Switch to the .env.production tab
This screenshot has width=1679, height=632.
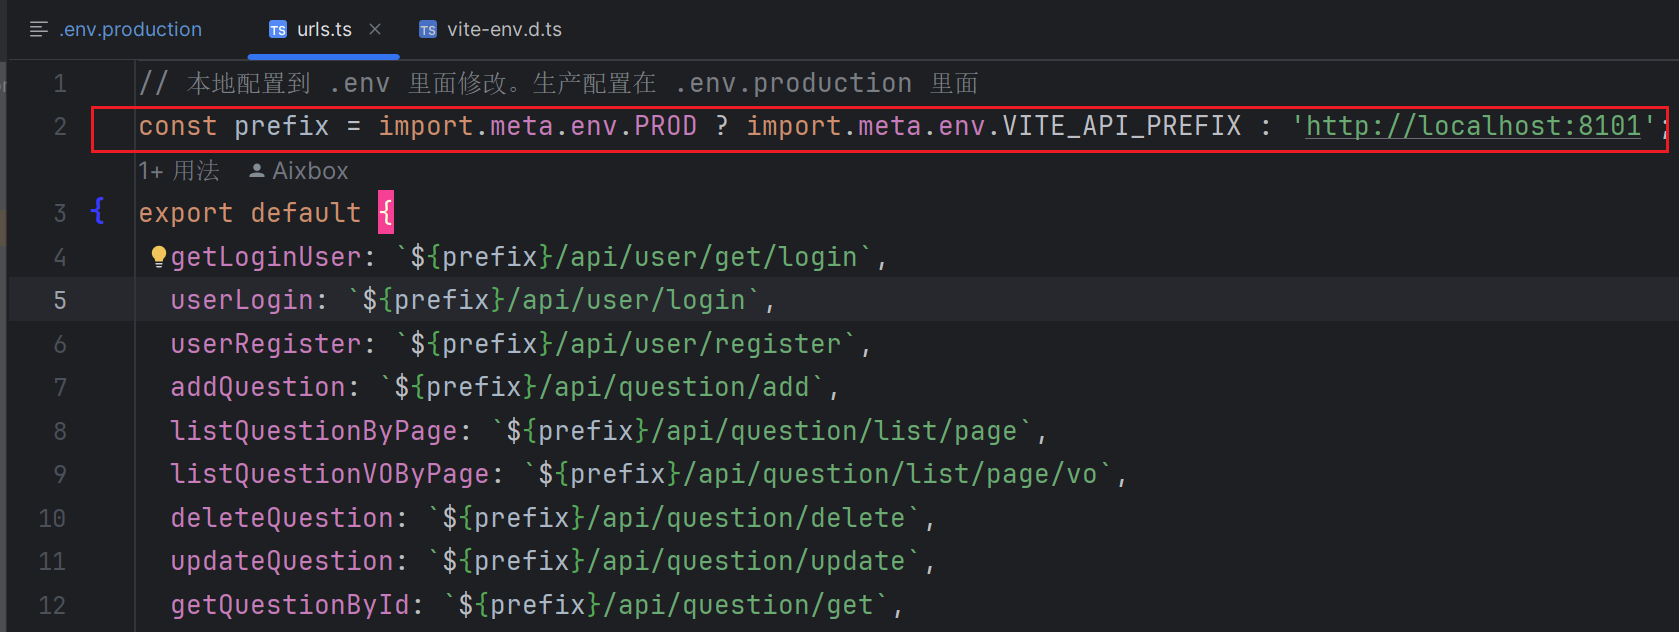130,30
